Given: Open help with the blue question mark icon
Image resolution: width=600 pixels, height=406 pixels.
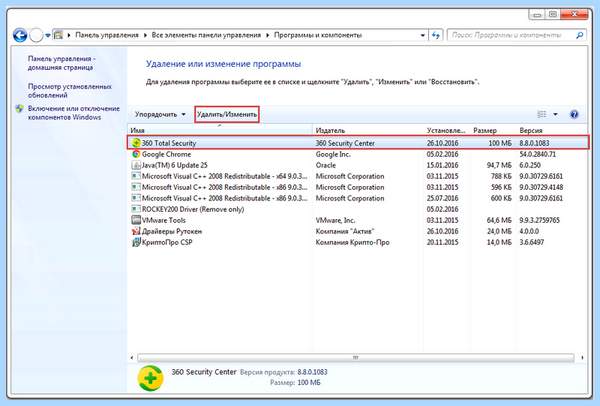Looking at the screenshot, I should pyautogui.click(x=574, y=114).
